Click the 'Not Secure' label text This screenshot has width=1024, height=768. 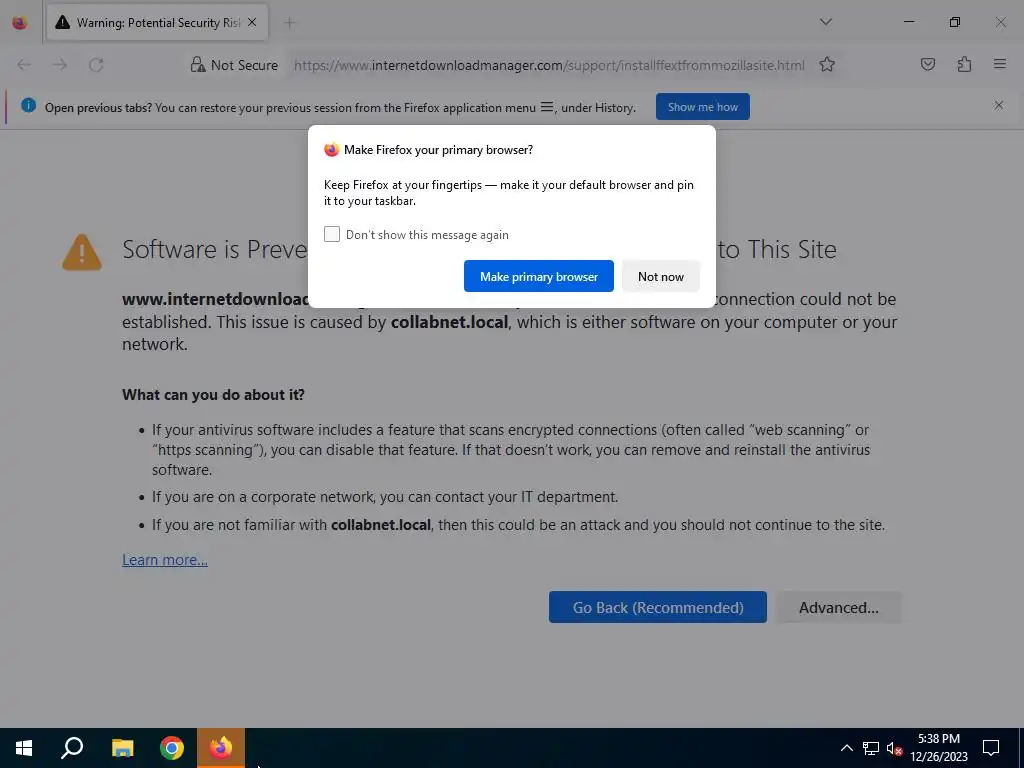[x=244, y=65]
